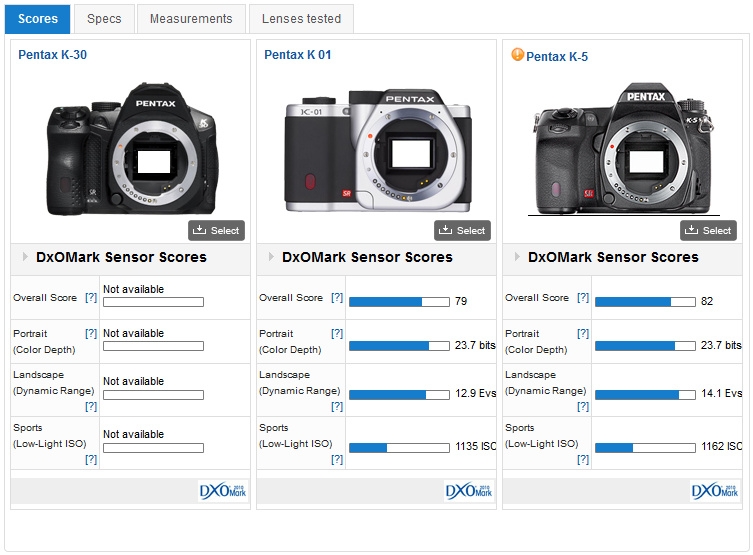Click the 82 overall score value
Viewport: 753px width, 555px height.
[x=706, y=302]
